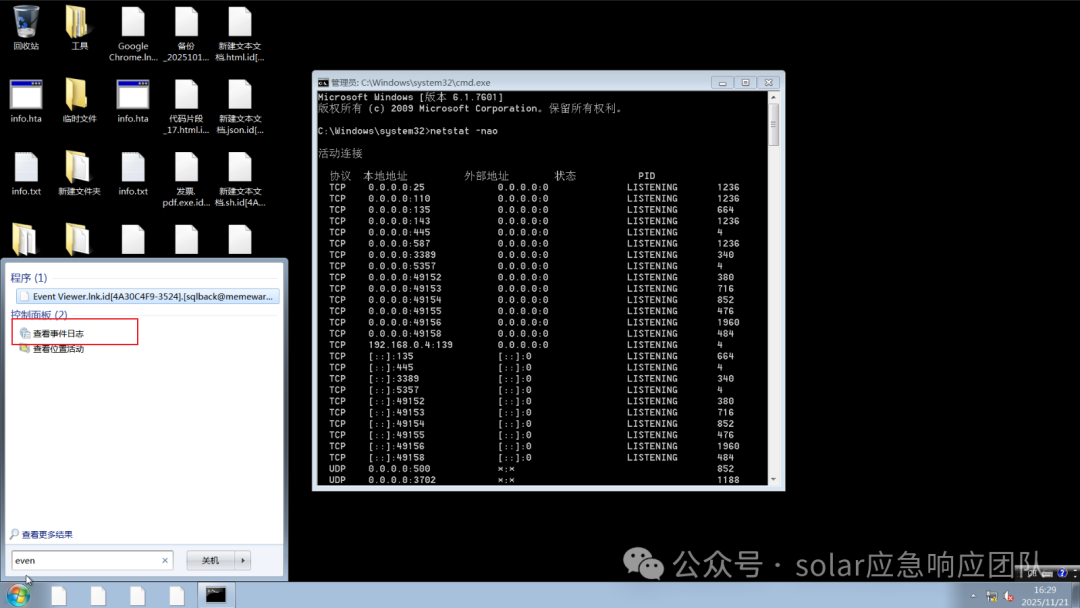1080x608 pixels.
Task: Expand the shutdown options arrow
Action: point(243,560)
